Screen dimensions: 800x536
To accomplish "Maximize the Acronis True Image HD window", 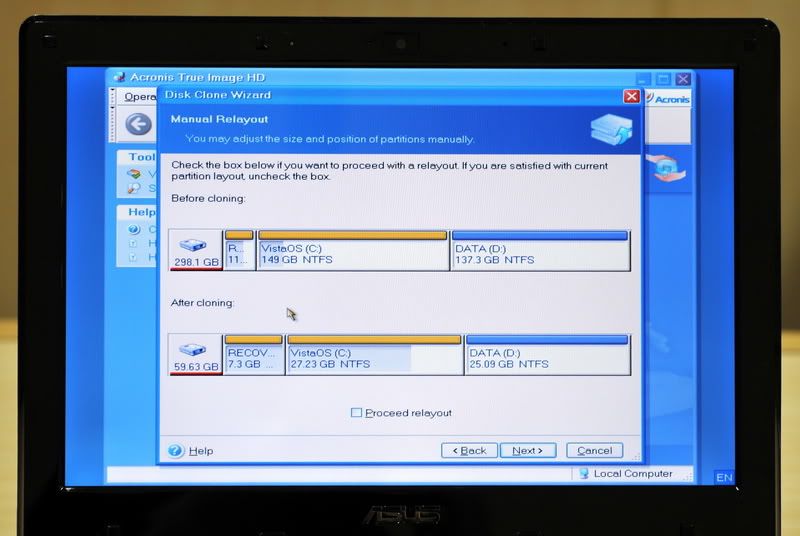I will pos(663,79).
